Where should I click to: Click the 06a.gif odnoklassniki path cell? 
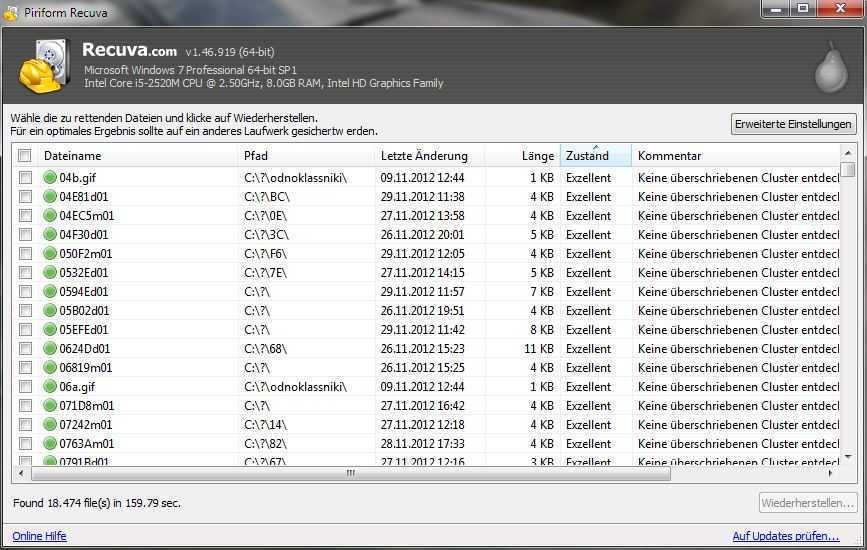tap(295, 386)
